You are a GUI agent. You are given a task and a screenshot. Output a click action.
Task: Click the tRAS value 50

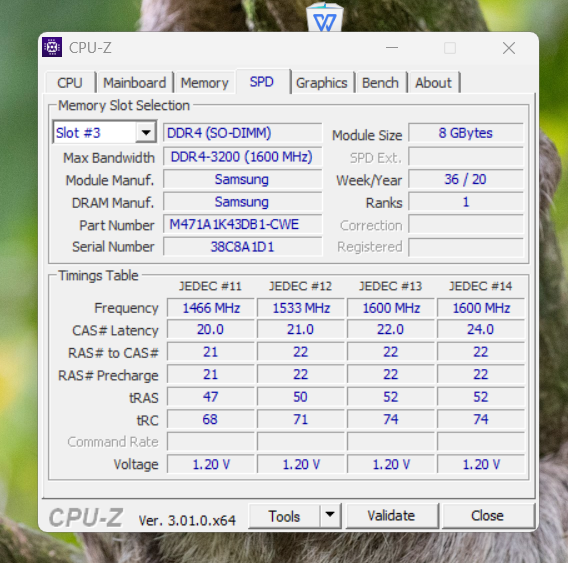pos(301,397)
